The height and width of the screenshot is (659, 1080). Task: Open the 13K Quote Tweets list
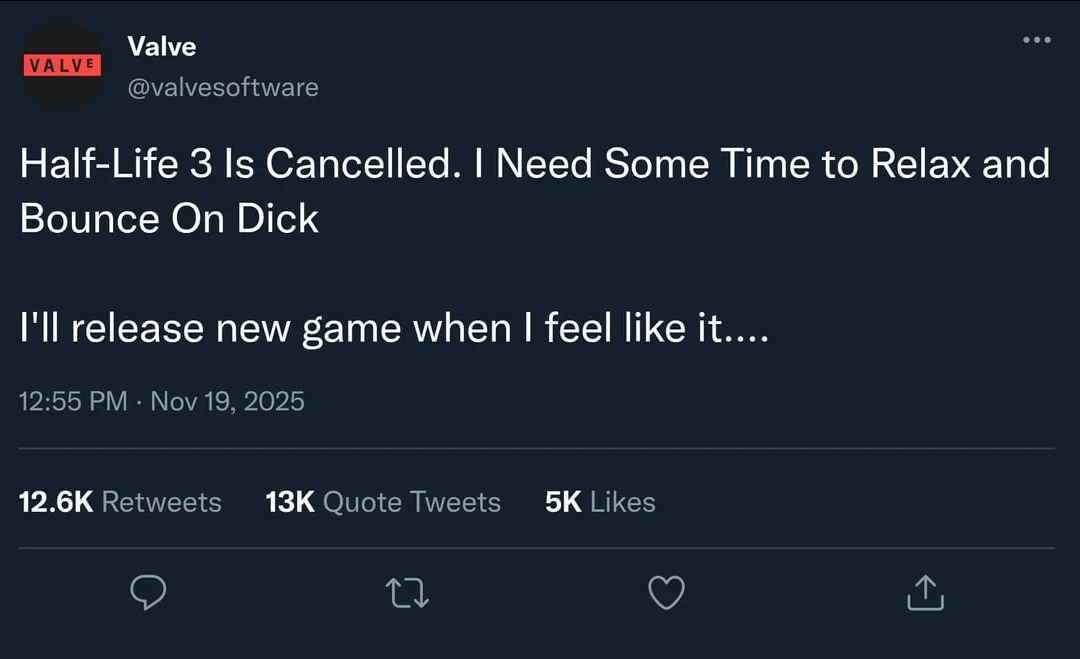coord(383,501)
